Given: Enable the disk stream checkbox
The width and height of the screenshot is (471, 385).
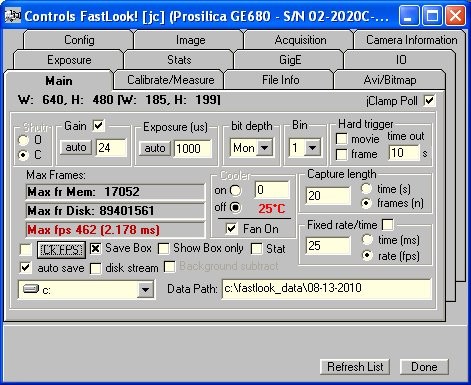Looking at the screenshot, I should pyautogui.click(x=96, y=268).
